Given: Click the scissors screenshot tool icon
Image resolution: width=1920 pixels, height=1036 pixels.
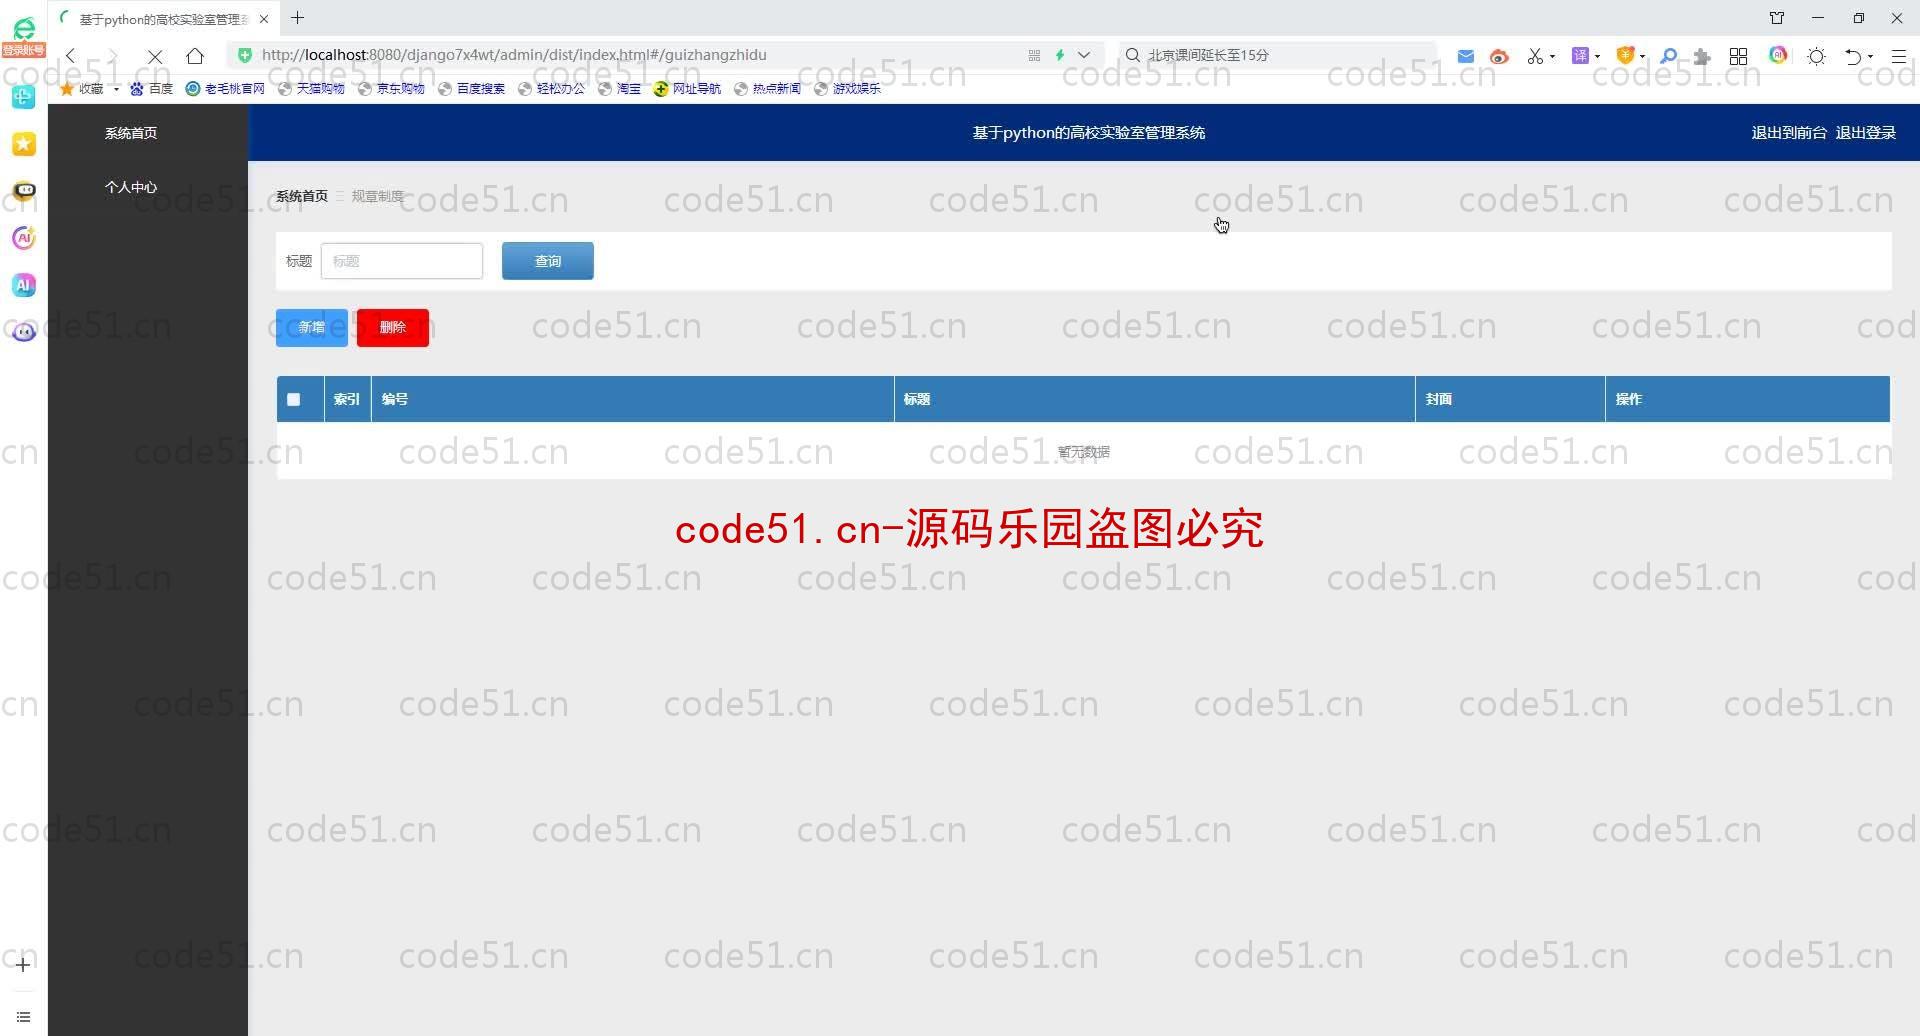Looking at the screenshot, I should 1535,56.
